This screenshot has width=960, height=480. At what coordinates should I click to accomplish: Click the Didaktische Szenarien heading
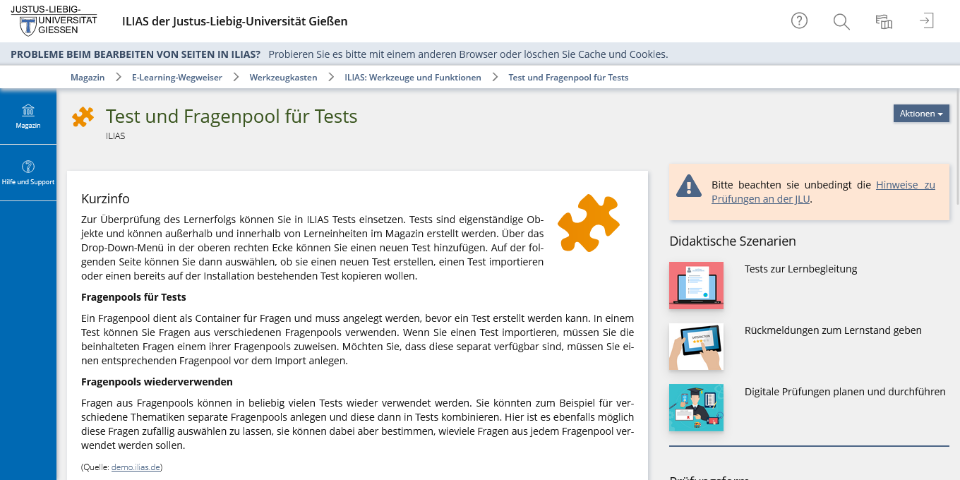click(x=733, y=241)
